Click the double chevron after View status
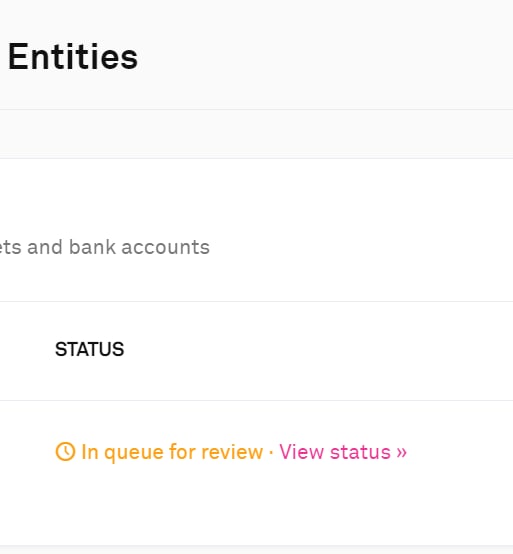This screenshot has height=554, width=513. pyautogui.click(x=401, y=452)
